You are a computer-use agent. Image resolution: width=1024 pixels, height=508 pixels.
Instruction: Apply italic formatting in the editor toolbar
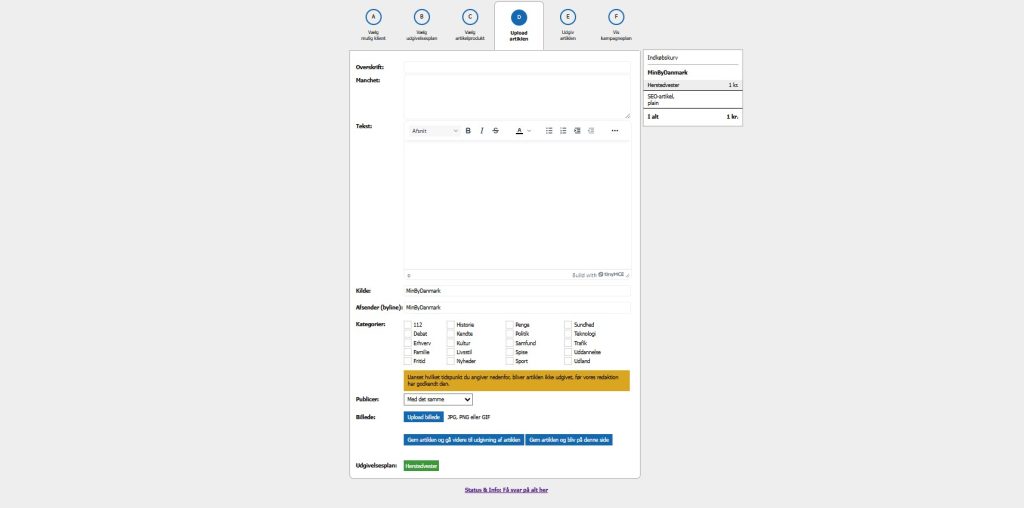click(482, 131)
